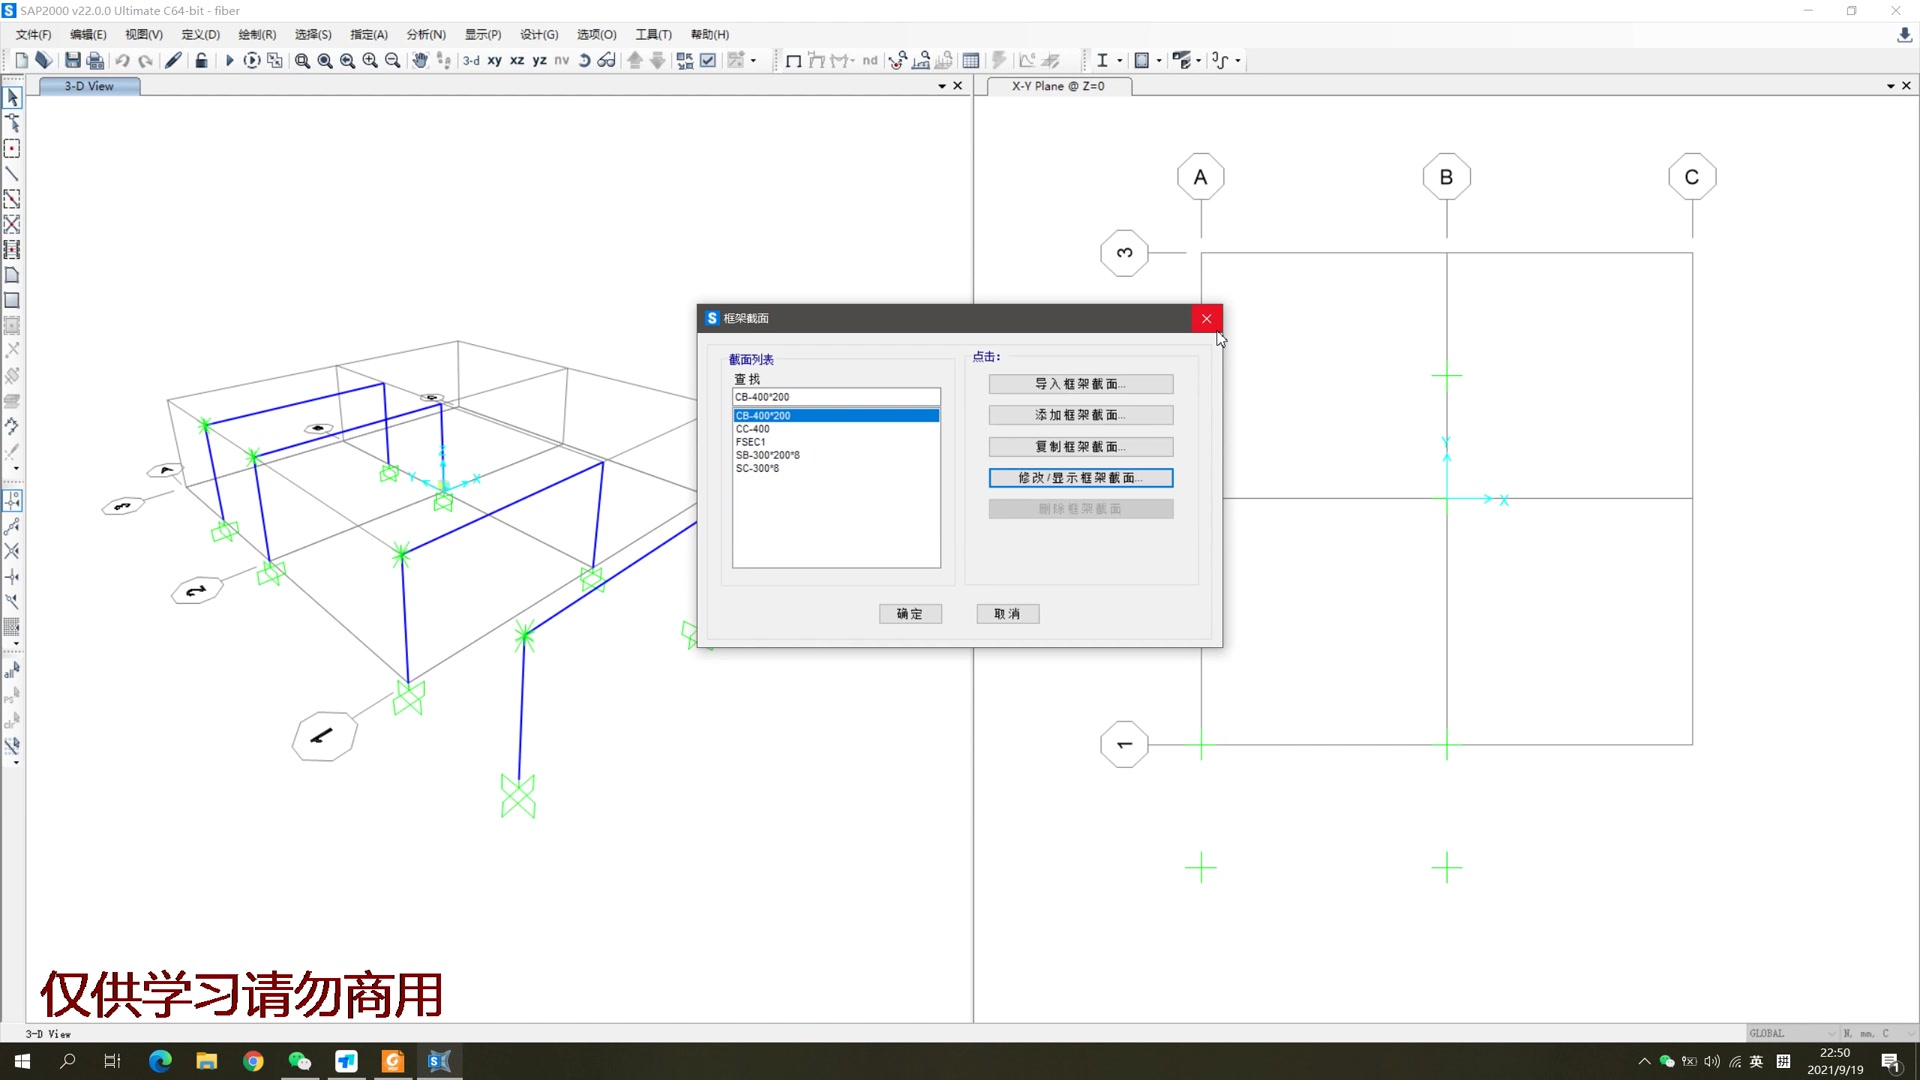This screenshot has width=1920, height=1080.
Task: Open the GLOBAL coordinate system dropdown
Action: 1831,1033
